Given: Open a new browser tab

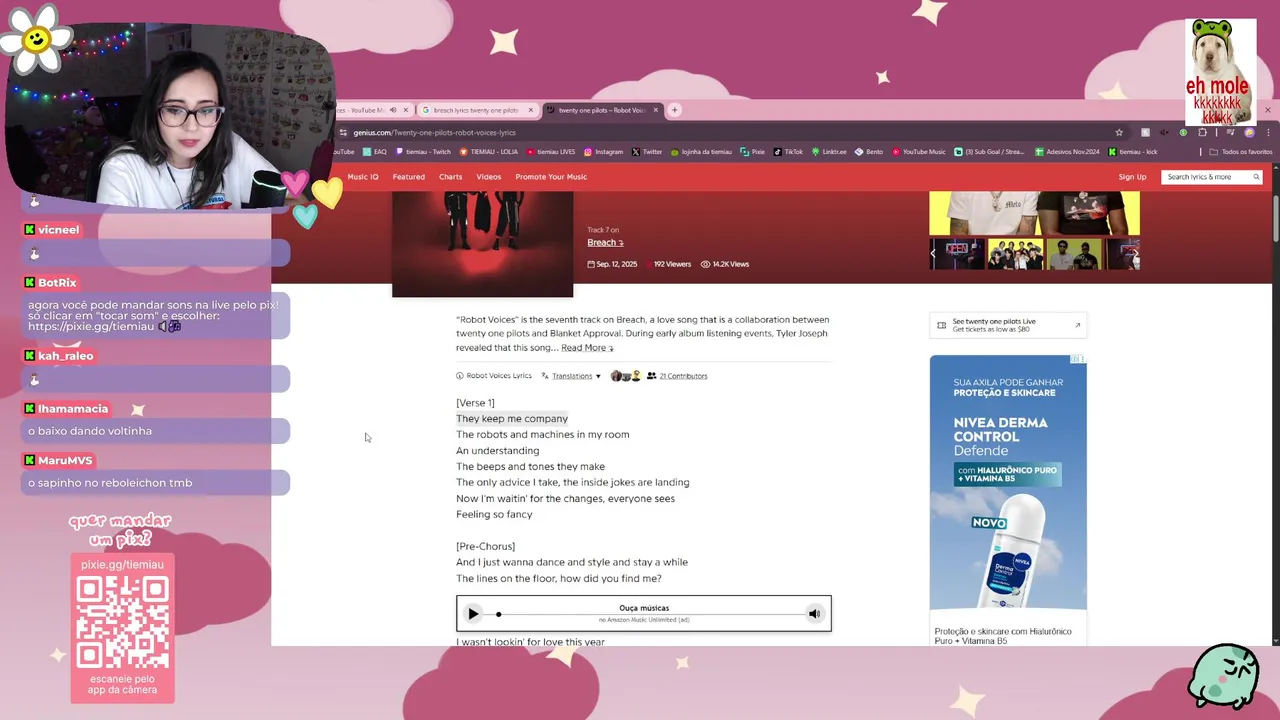Looking at the screenshot, I should pyautogui.click(x=674, y=110).
